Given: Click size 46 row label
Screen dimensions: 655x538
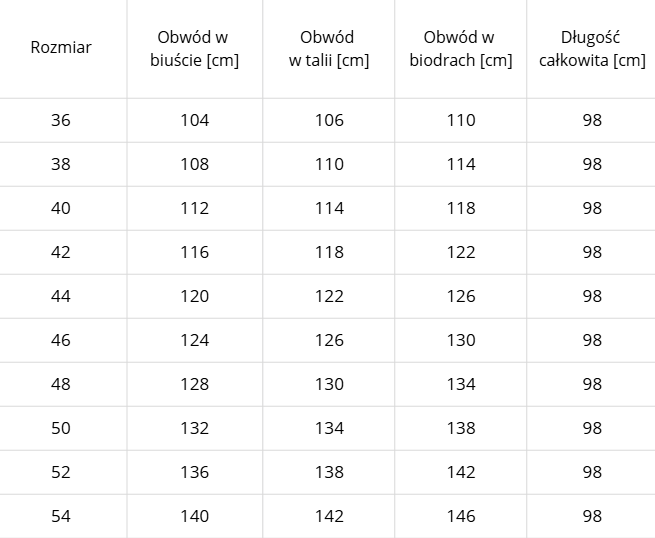Looking at the screenshot, I should 61,340.
